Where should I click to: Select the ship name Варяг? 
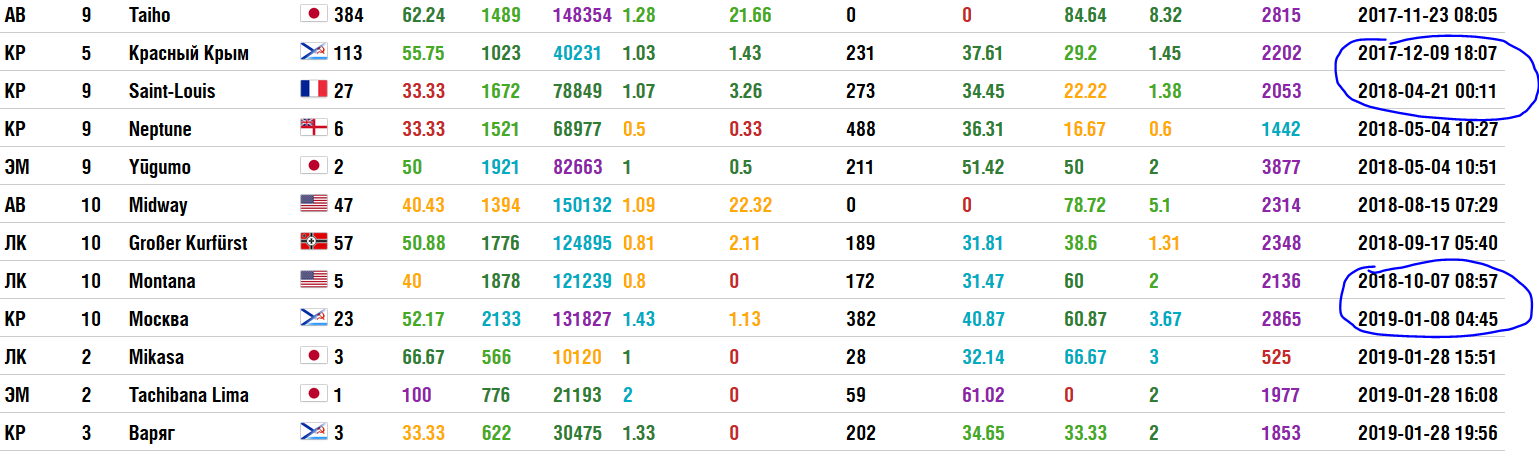click(x=154, y=433)
